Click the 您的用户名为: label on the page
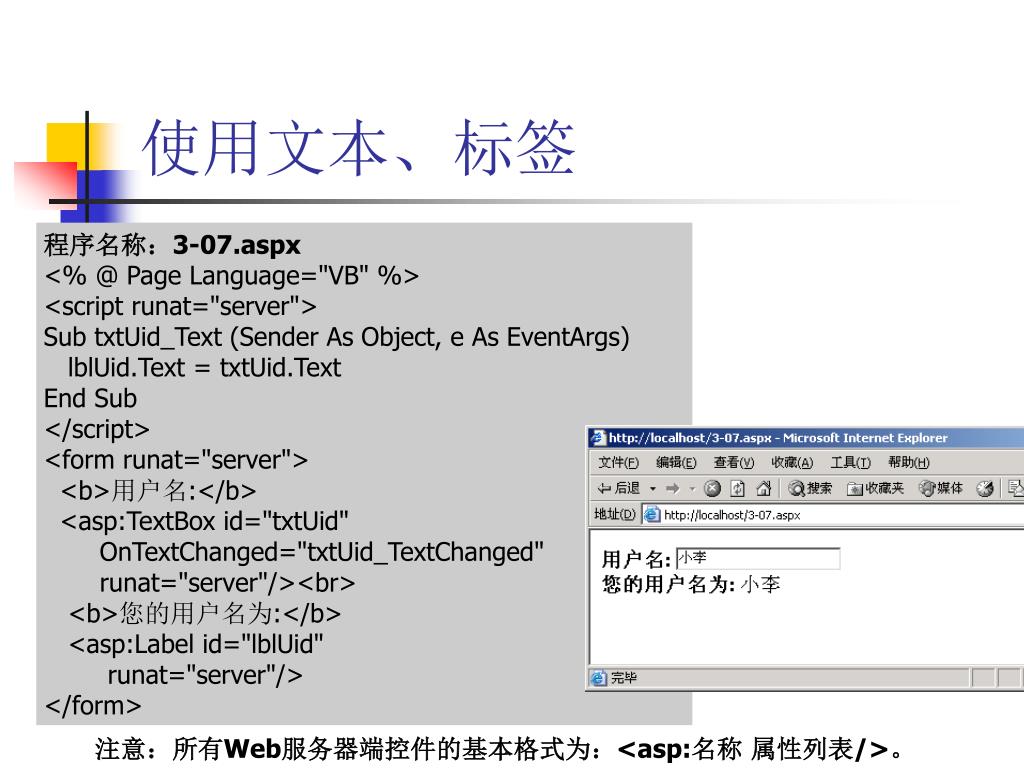Screen dimensions: 1024x768 click(668, 584)
